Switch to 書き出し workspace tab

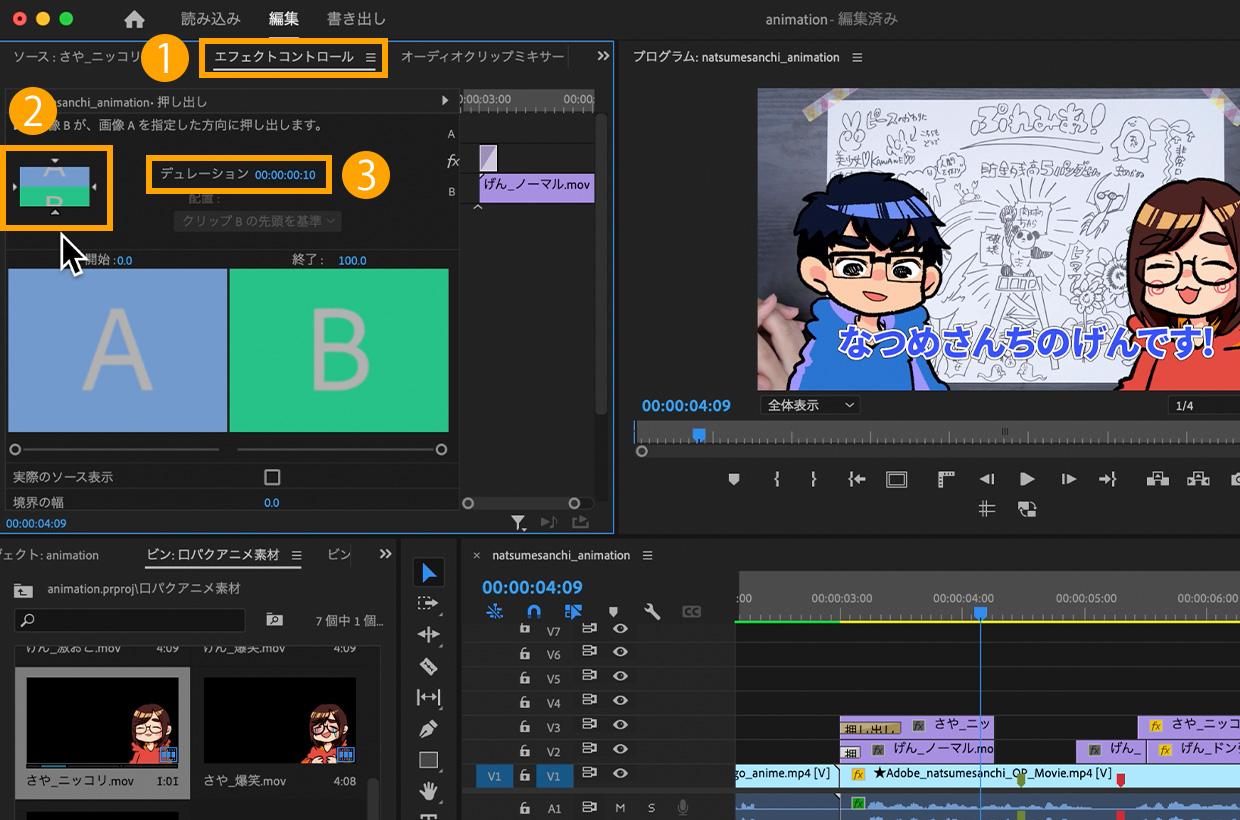point(356,19)
